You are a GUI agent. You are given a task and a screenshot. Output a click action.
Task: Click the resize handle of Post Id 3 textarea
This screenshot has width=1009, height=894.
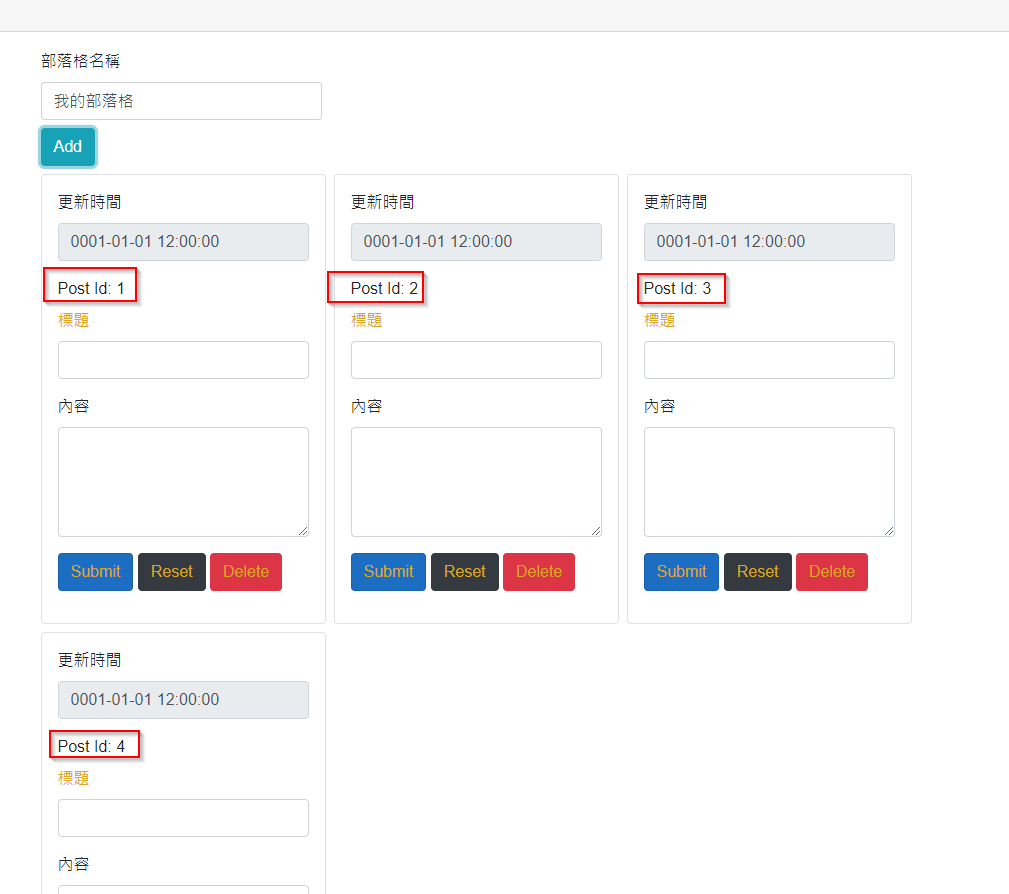coord(889,531)
